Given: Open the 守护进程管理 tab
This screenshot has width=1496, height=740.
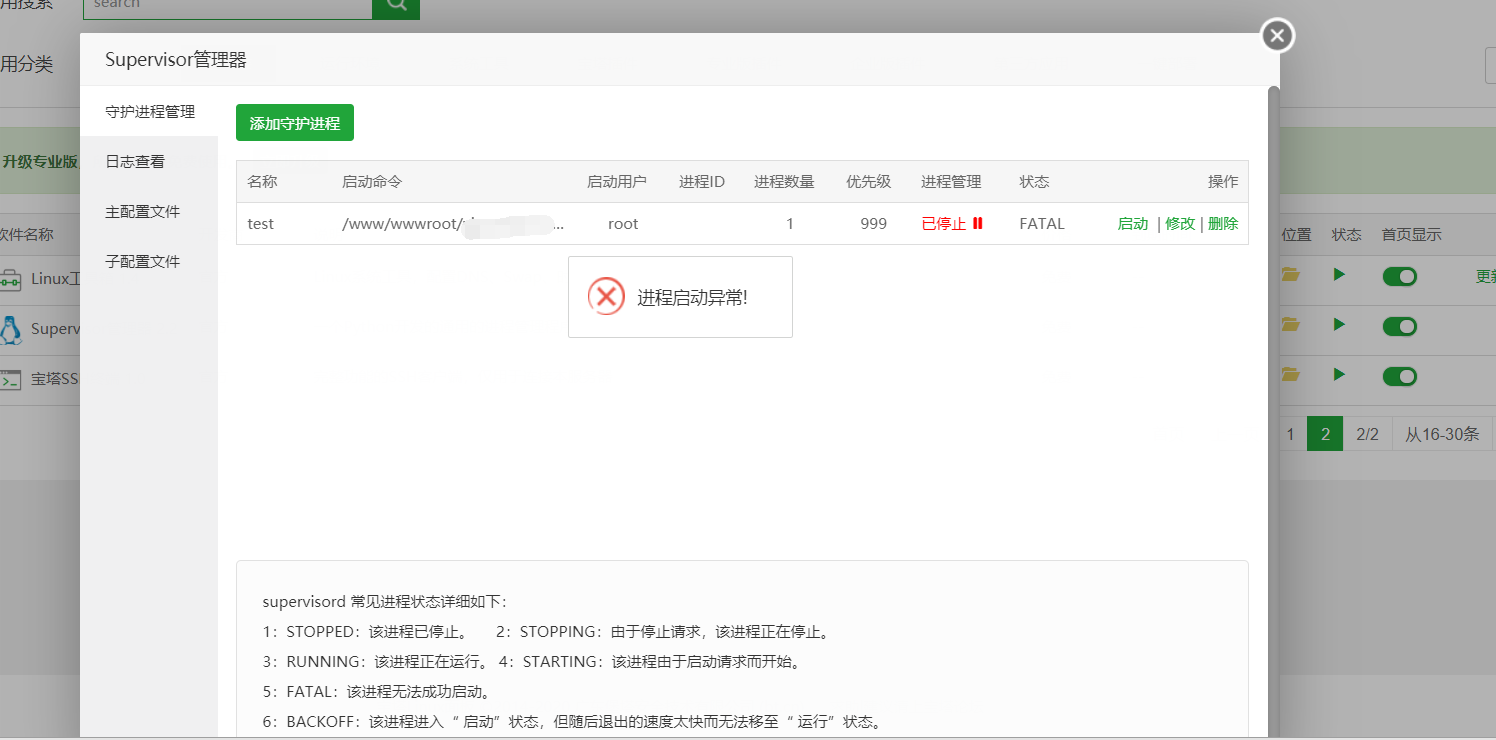Looking at the screenshot, I should (x=149, y=112).
